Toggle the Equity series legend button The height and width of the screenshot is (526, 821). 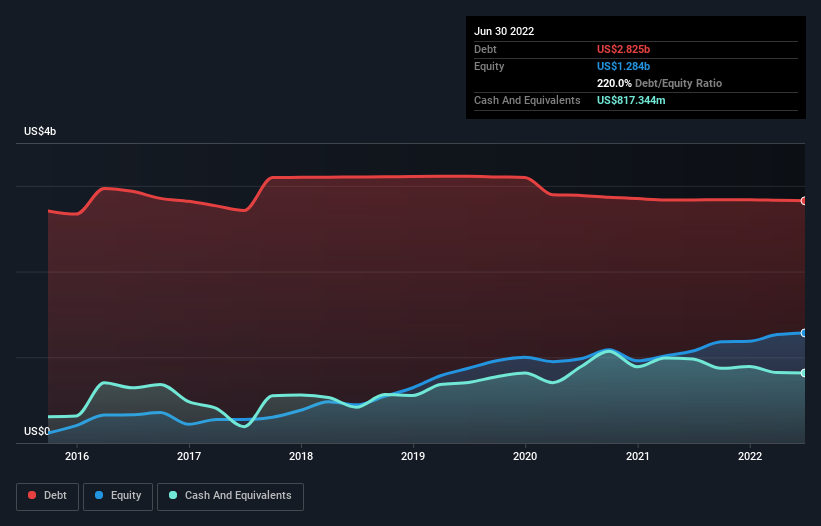pyautogui.click(x=118, y=496)
